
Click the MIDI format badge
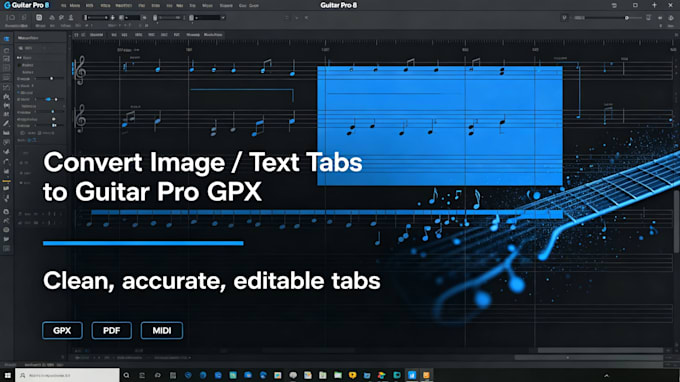tap(162, 330)
